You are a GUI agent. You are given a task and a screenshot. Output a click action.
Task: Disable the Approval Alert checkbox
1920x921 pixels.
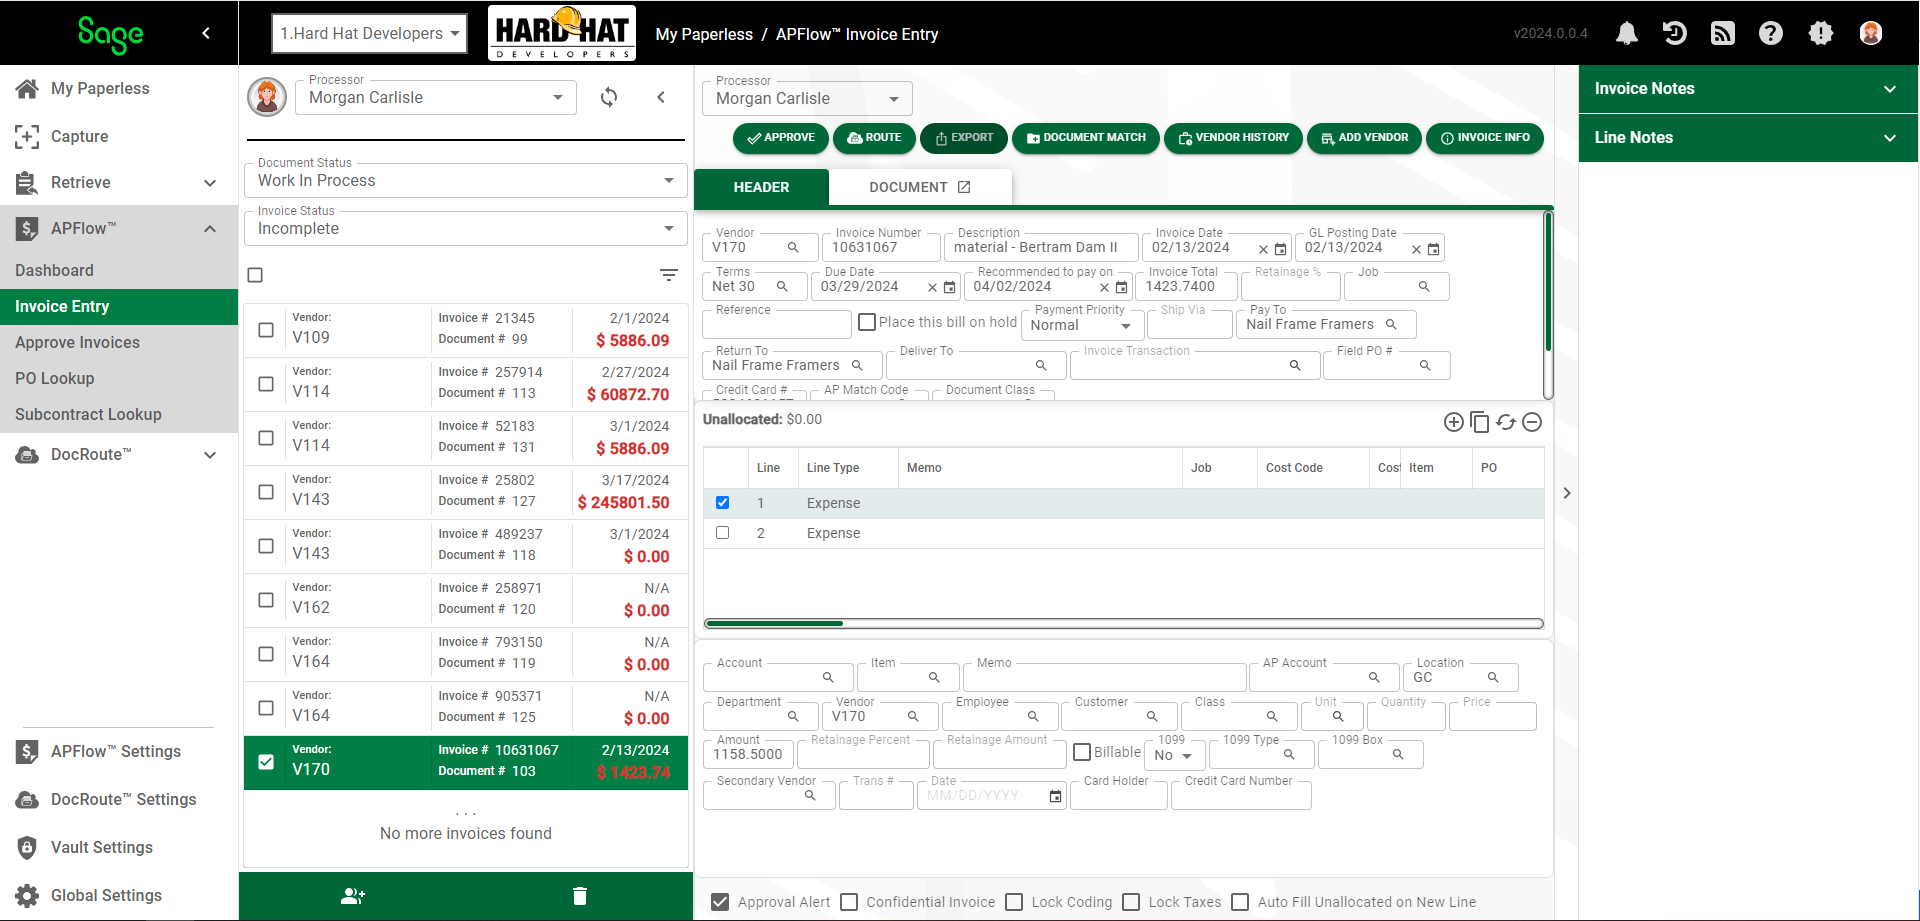point(720,902)
